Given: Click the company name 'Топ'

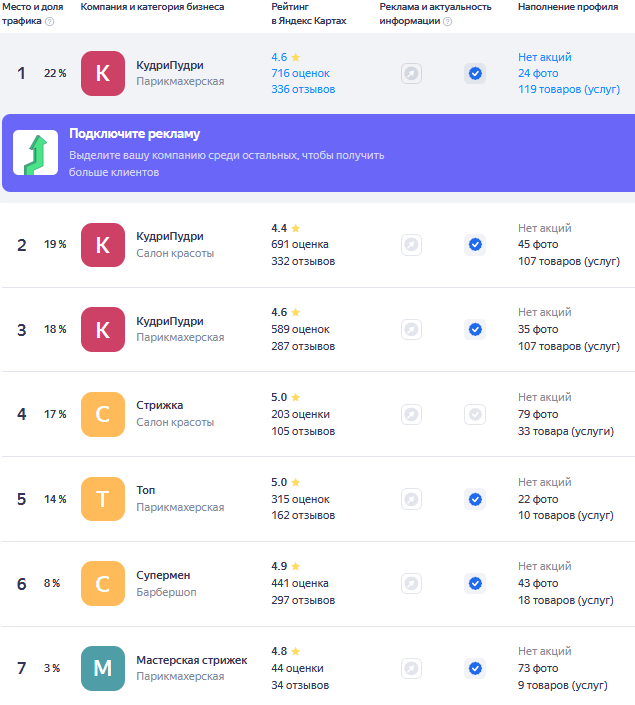Looking at the screenshot, I should 146,491.
